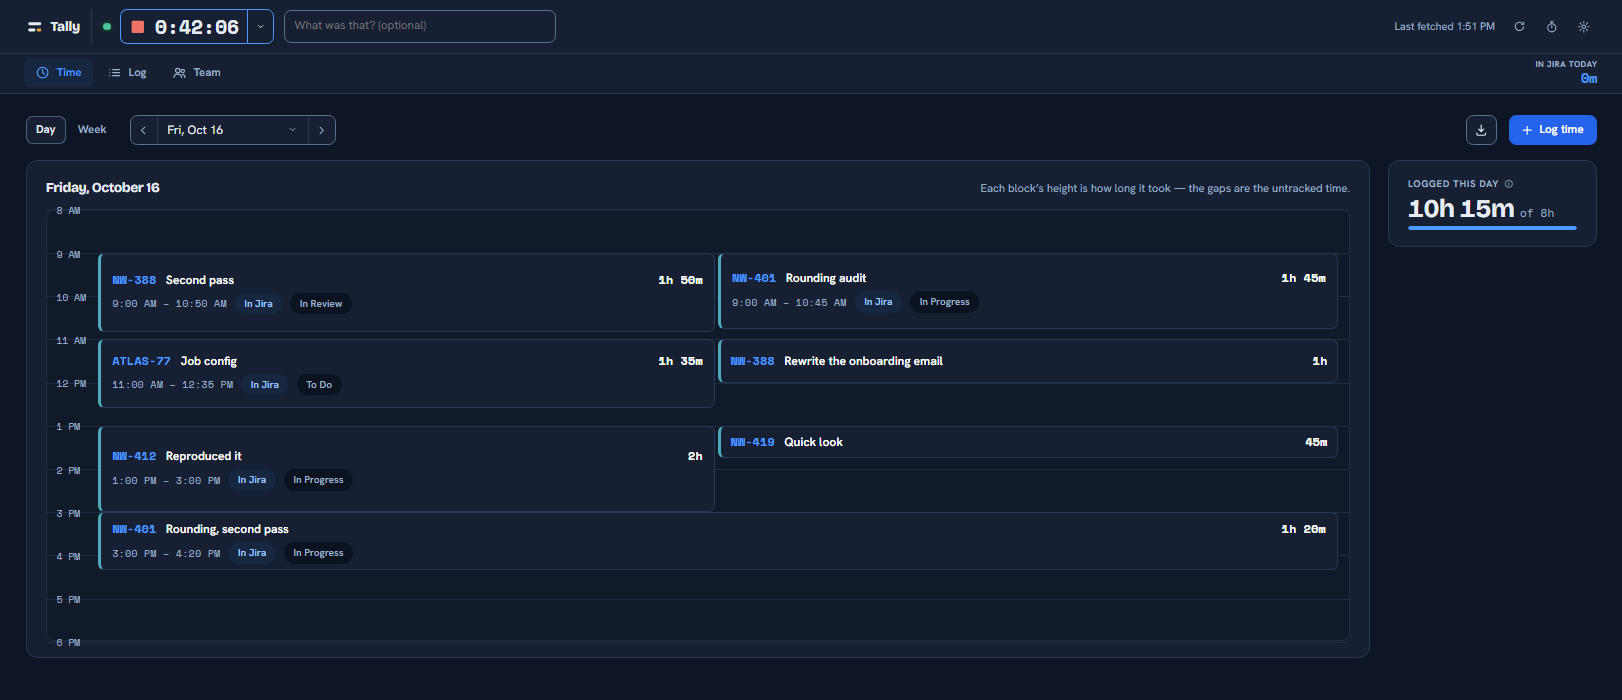Click the green status dot beside the timer

tap(107, 27)
